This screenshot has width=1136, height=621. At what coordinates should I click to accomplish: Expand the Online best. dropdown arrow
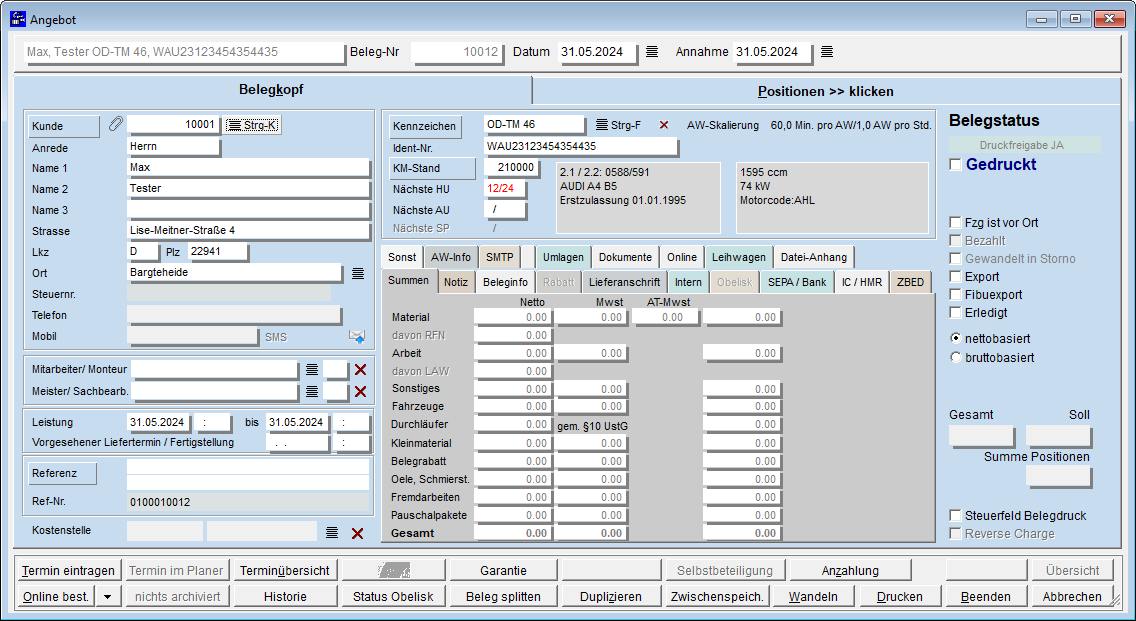coord(108,597)
